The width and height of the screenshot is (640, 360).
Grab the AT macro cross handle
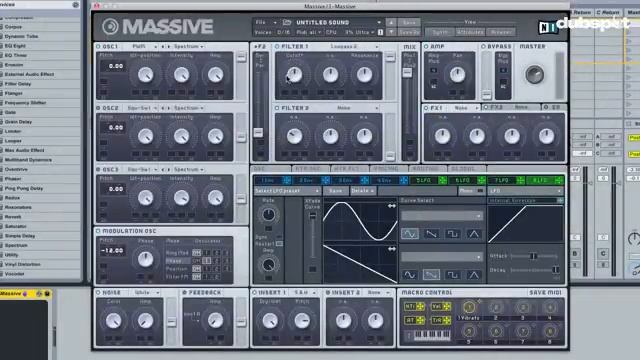coord(420,320)
